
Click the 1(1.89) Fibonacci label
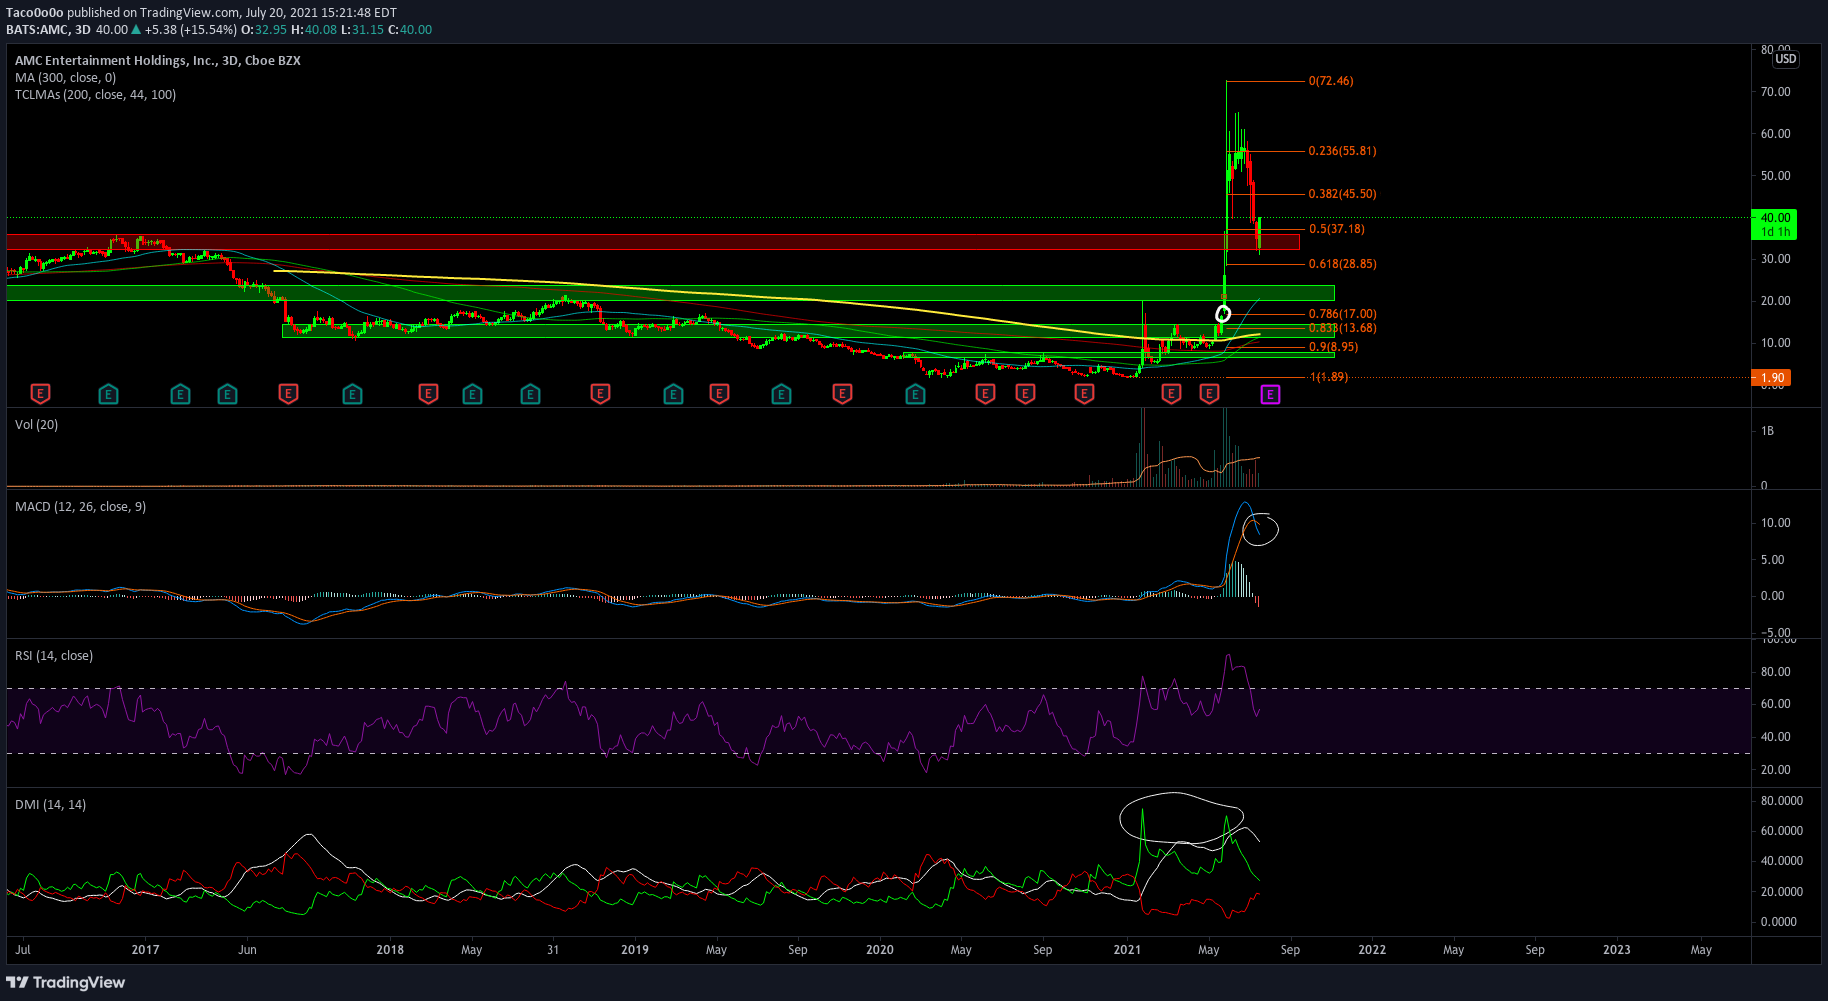pyautogui.click(x=1329, y=377)
